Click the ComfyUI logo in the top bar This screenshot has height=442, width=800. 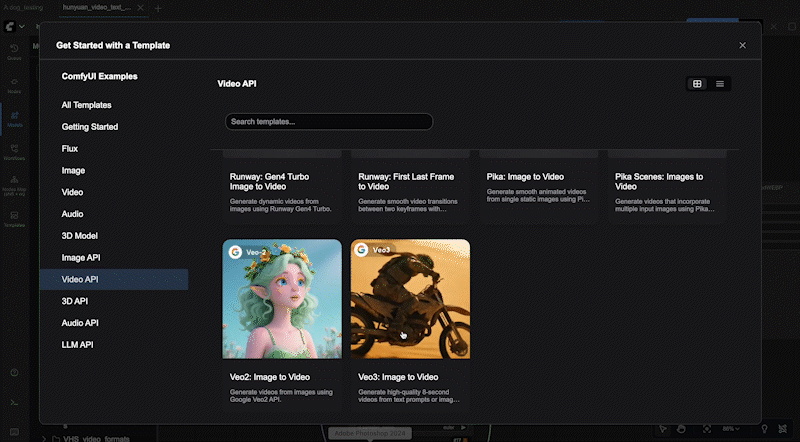10,27
